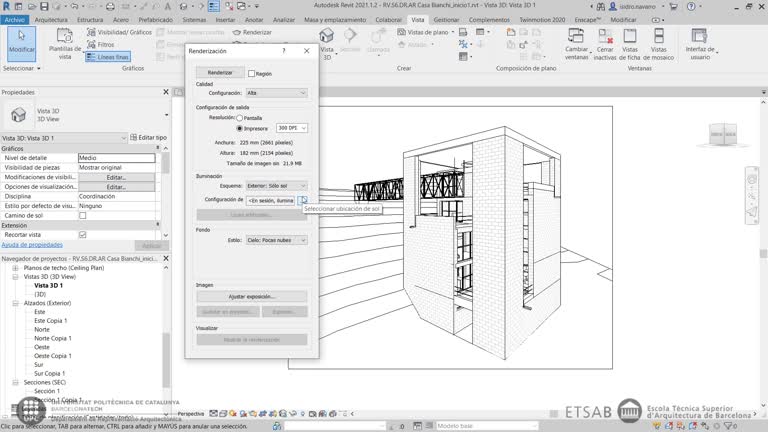Switch to Insertar ribbon tab
Screen dimensions: 768x432
tap(225, 20)
